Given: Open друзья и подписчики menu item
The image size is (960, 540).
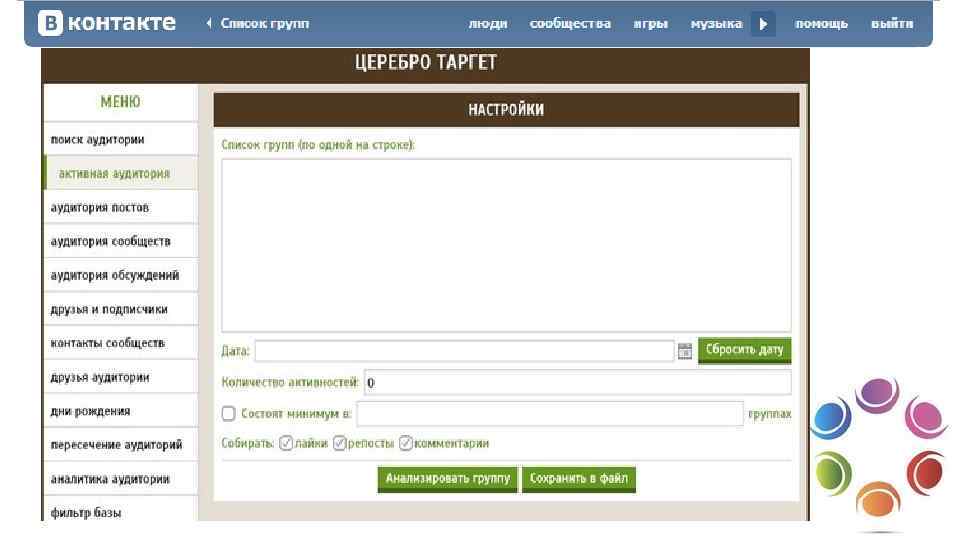Looking at the screenshot, I should (121, 309).
